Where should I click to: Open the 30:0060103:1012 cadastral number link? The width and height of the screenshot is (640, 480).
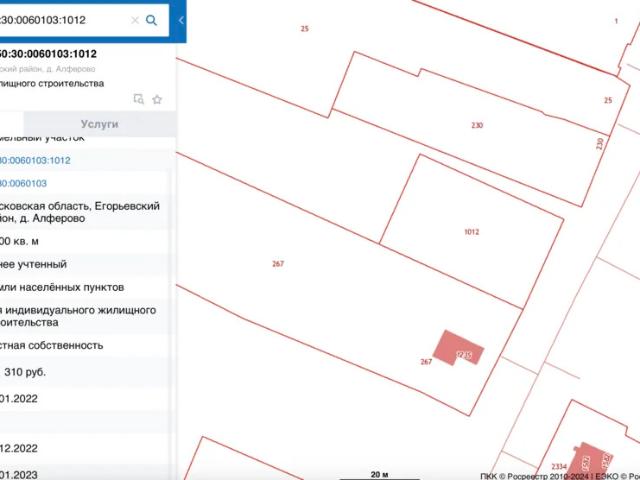point(35,160)
